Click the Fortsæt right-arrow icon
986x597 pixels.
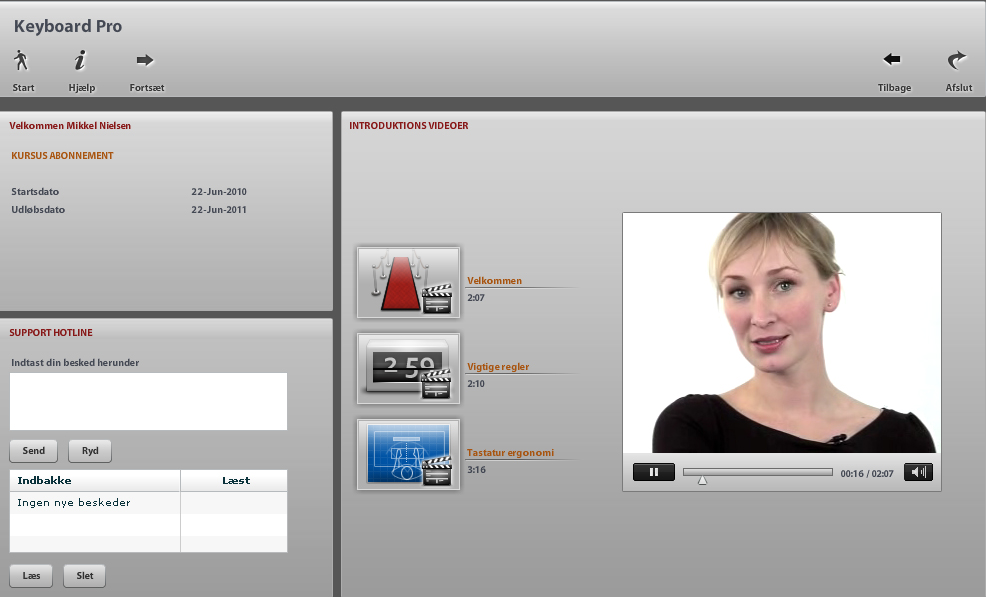click(x=145, y=60)
